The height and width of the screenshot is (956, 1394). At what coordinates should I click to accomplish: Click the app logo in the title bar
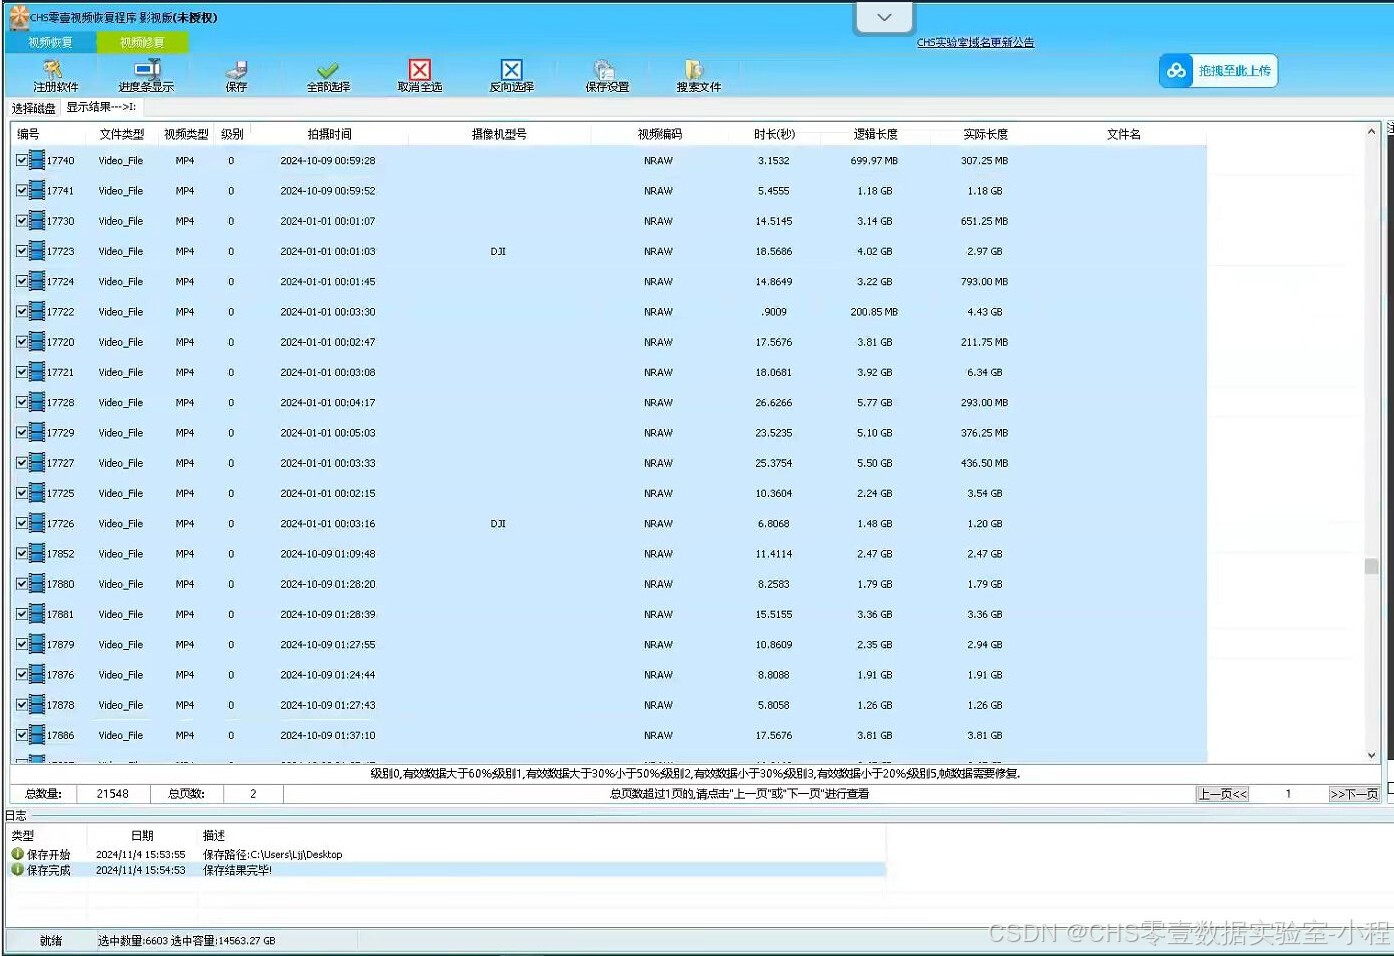19,17
